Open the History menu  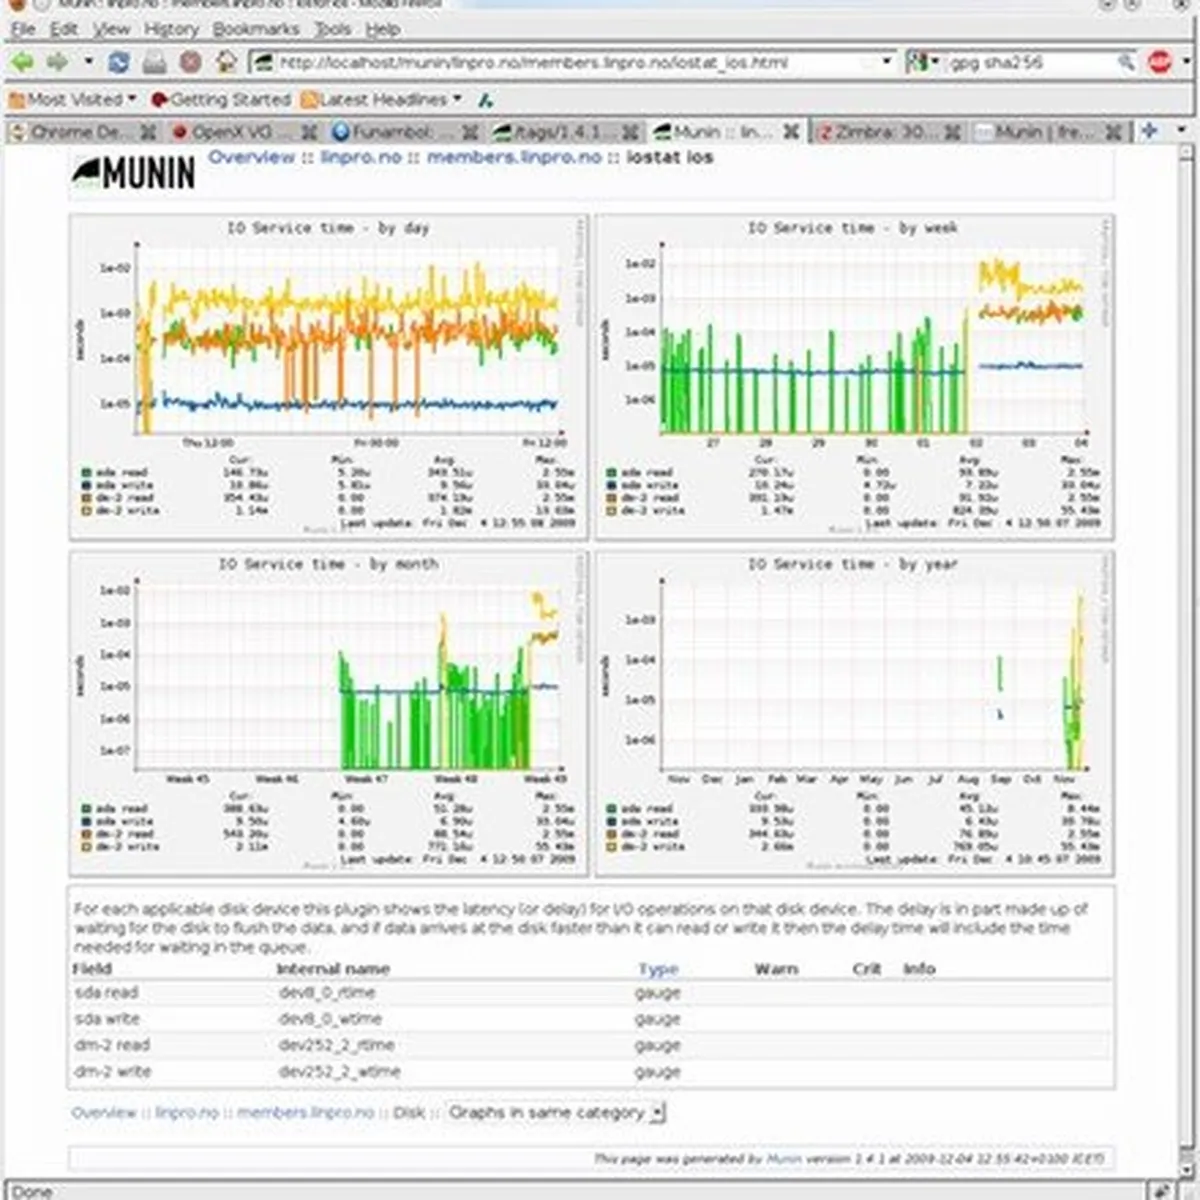171,29
